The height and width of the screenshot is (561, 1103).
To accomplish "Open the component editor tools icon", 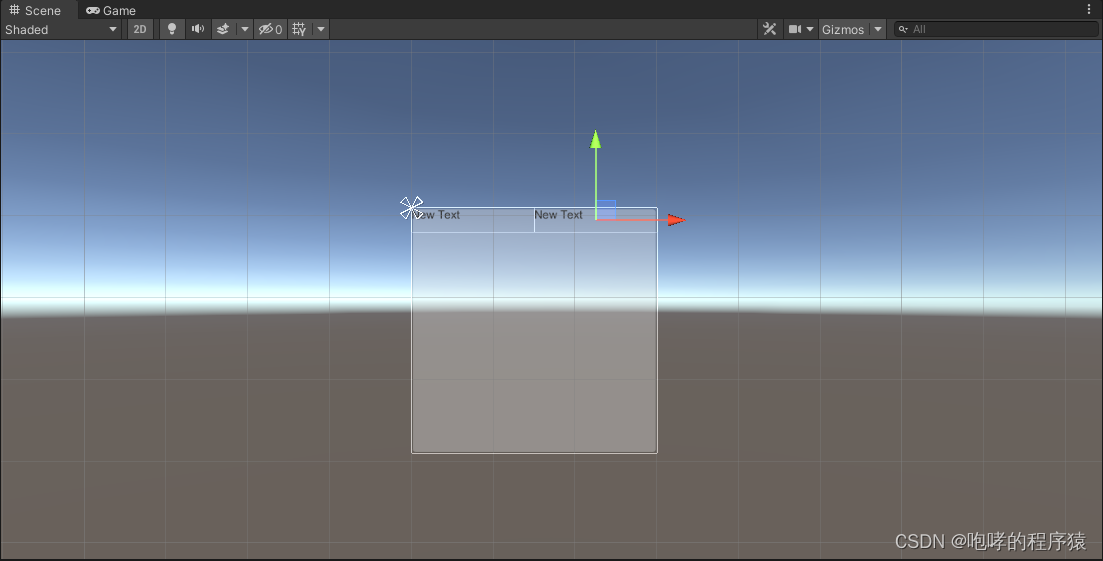I will coord(770,29).
